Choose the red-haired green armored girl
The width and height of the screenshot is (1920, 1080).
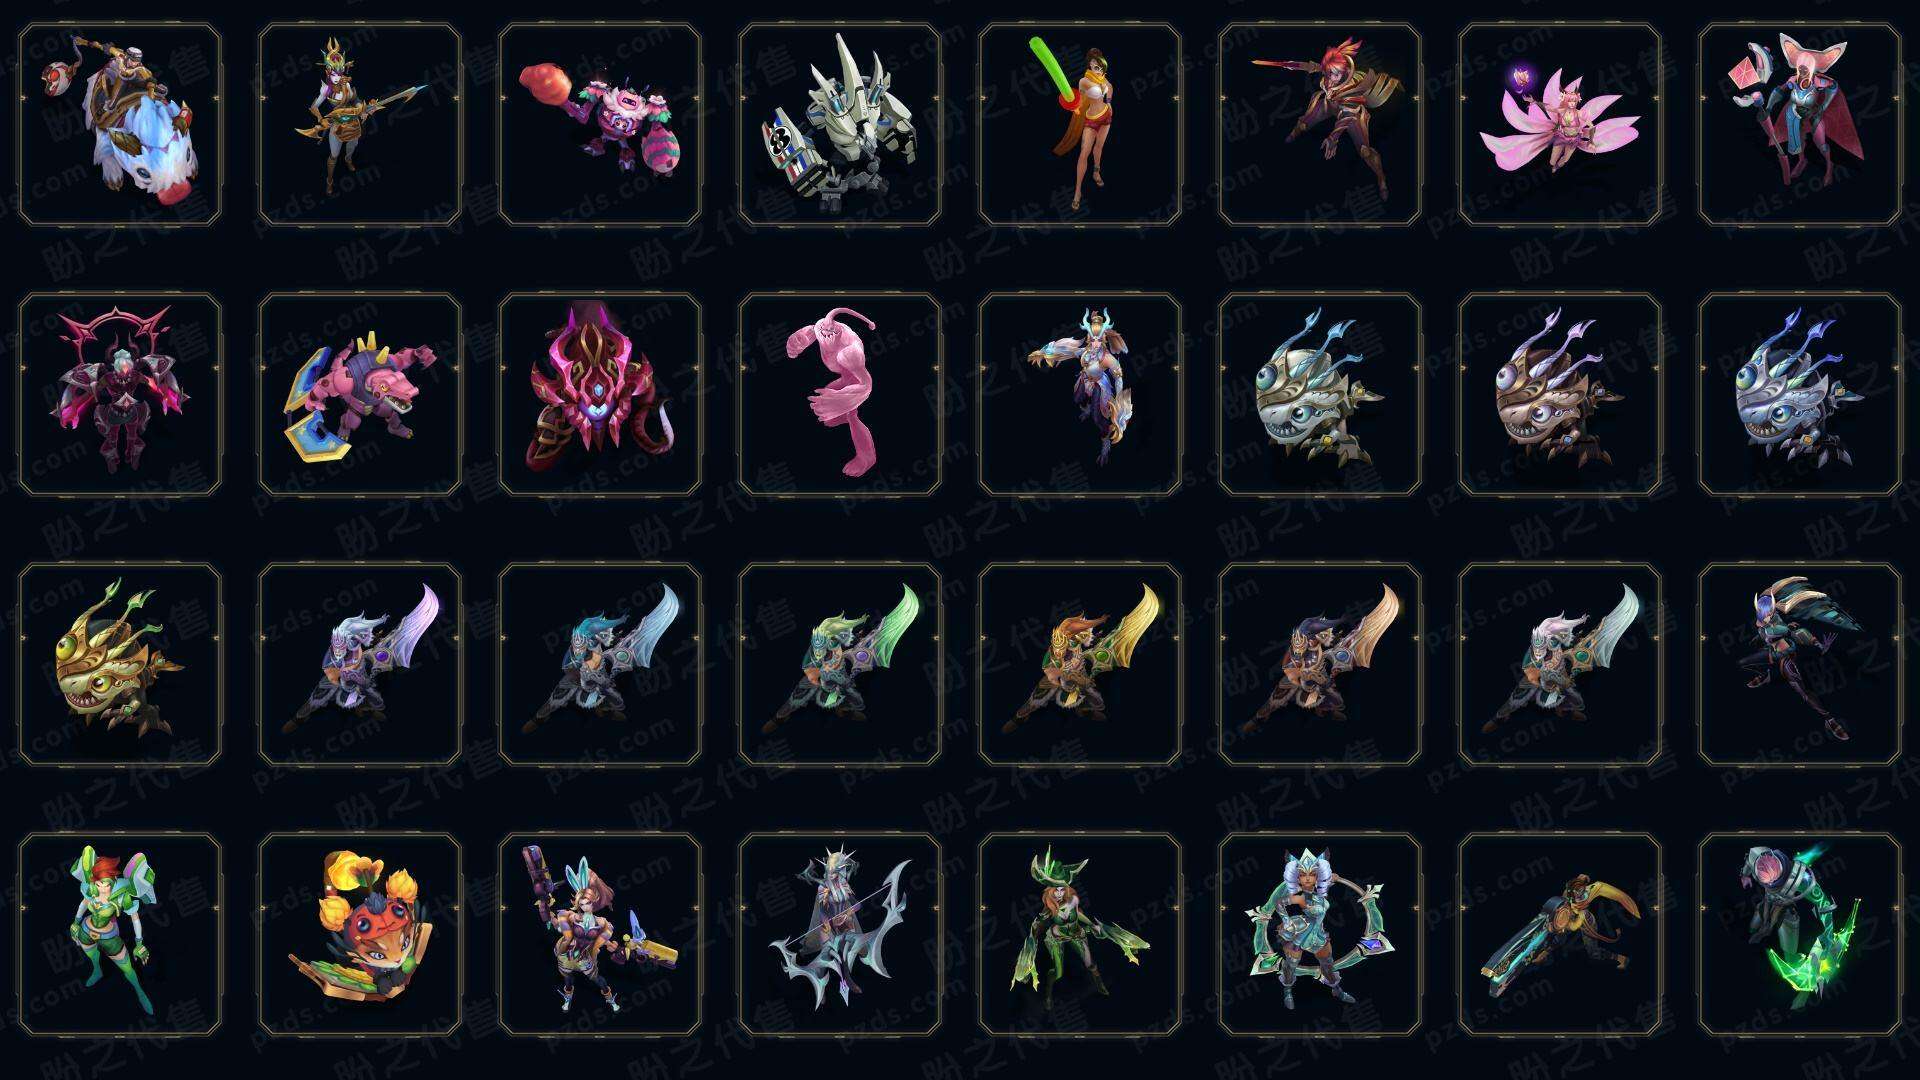(x=120, y=934)
